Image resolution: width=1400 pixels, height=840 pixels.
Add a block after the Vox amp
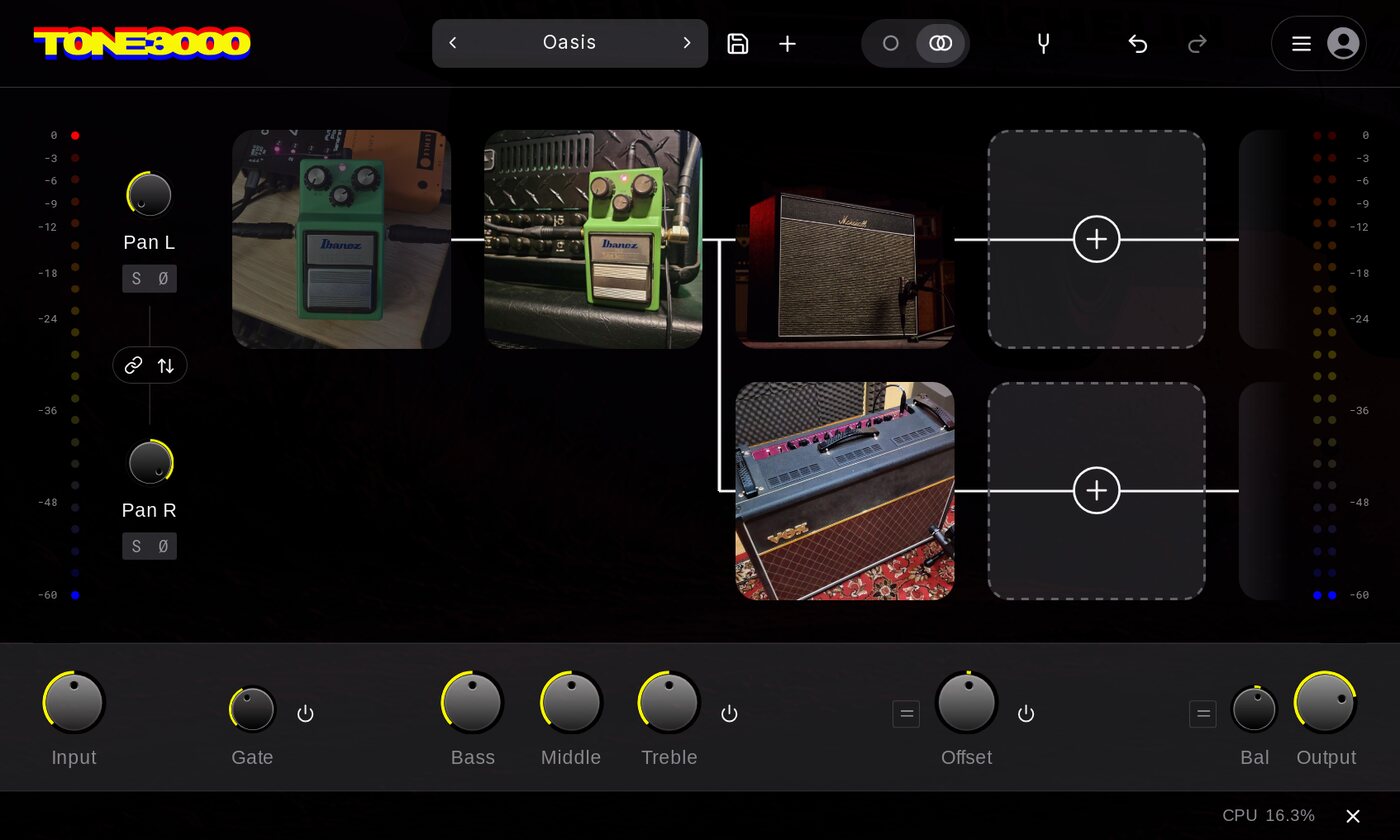point(1096,491)
